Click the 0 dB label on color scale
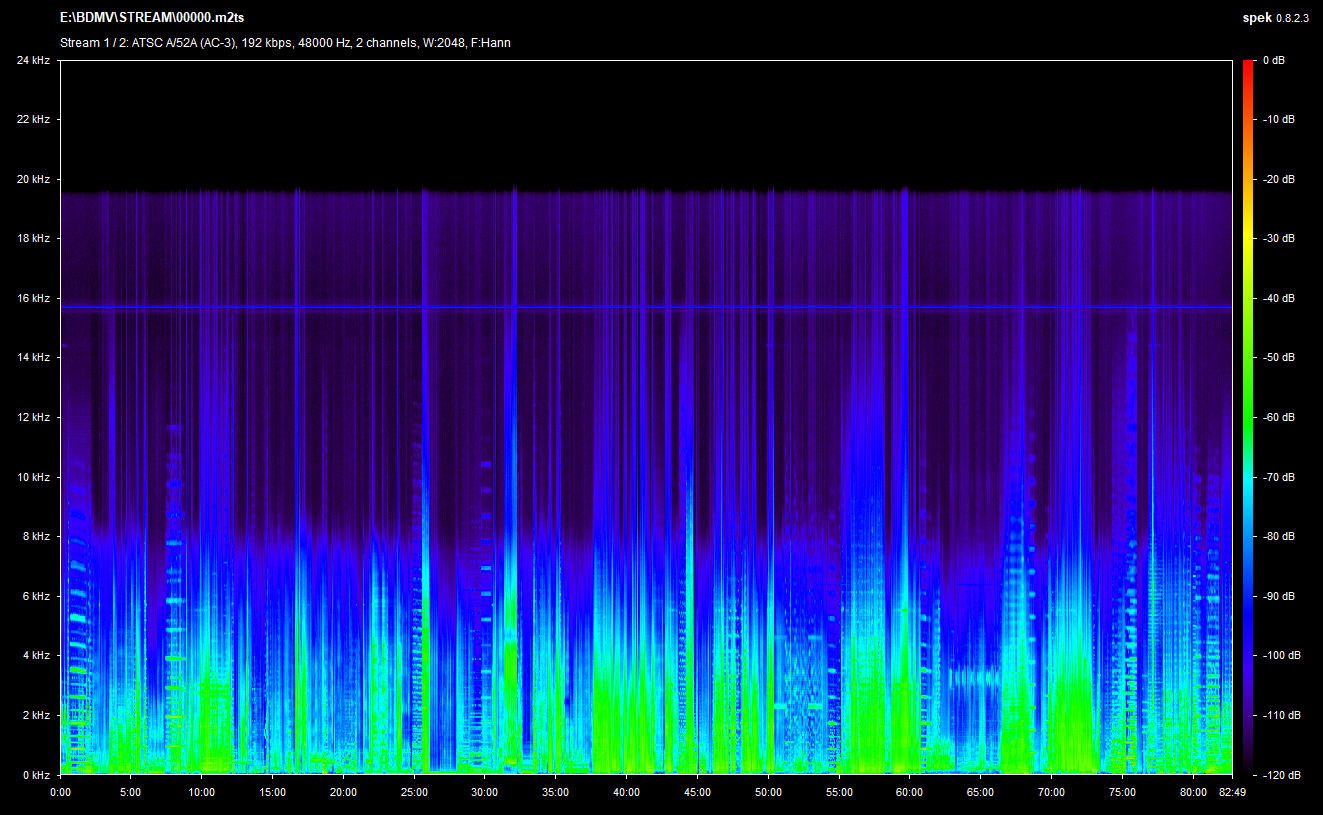1323x815 pixels. pos(1273,61)
